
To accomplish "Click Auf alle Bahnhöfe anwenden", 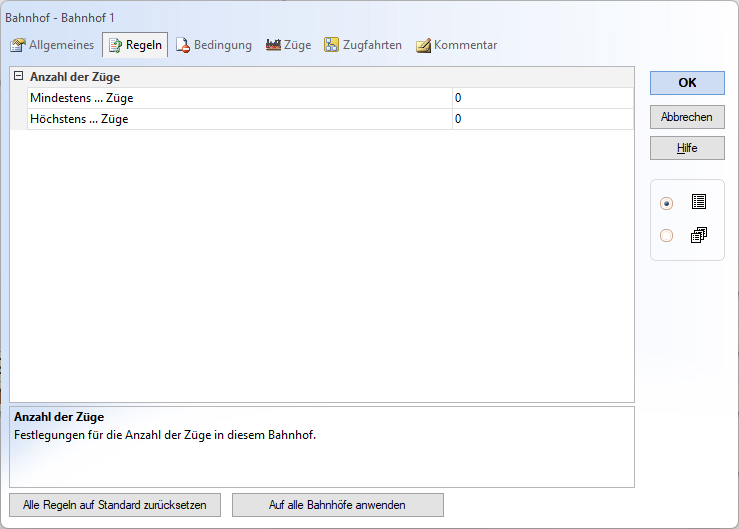I will [x=337, y=505].
